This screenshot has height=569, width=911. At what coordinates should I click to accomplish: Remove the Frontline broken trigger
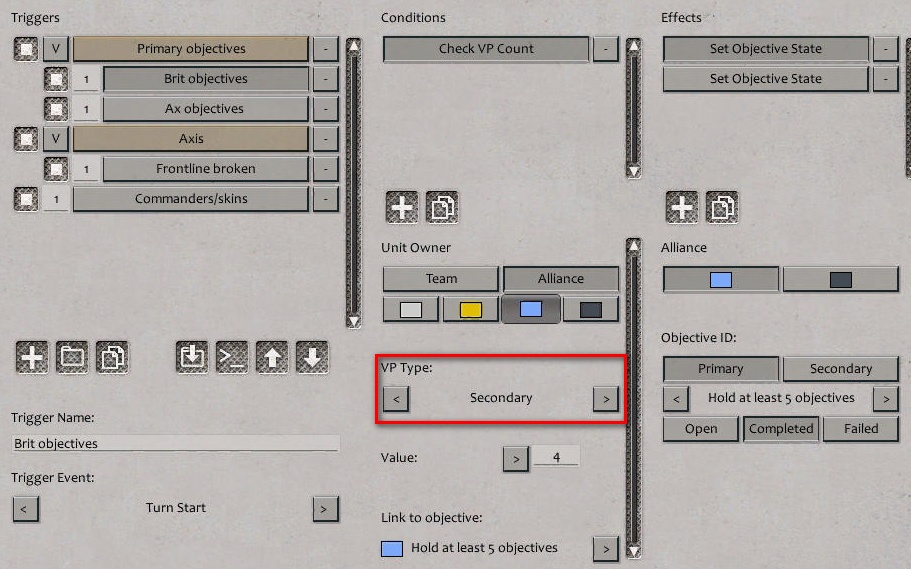click(x=325, y=169)
